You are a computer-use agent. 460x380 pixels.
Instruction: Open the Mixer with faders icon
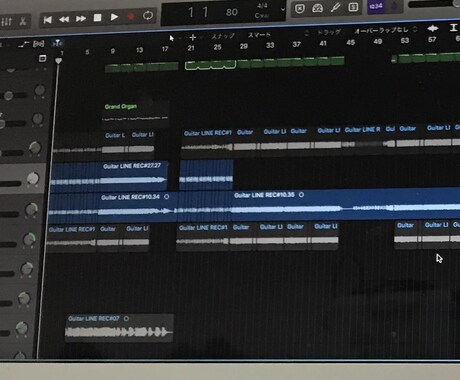(x=7, y=22)
